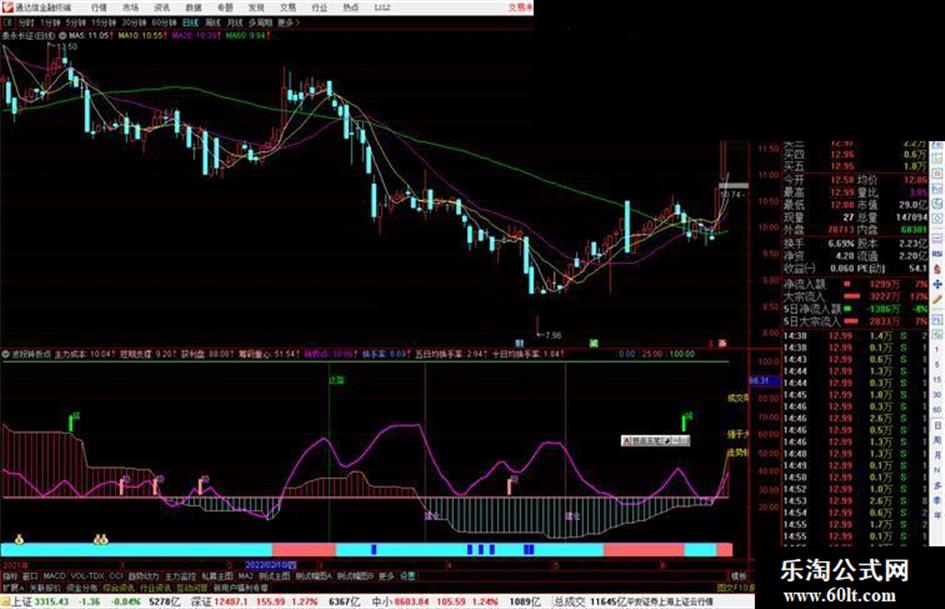Switch to the 15分钟 period tab
The image size is (945, 609).
(x=104, y=23)
